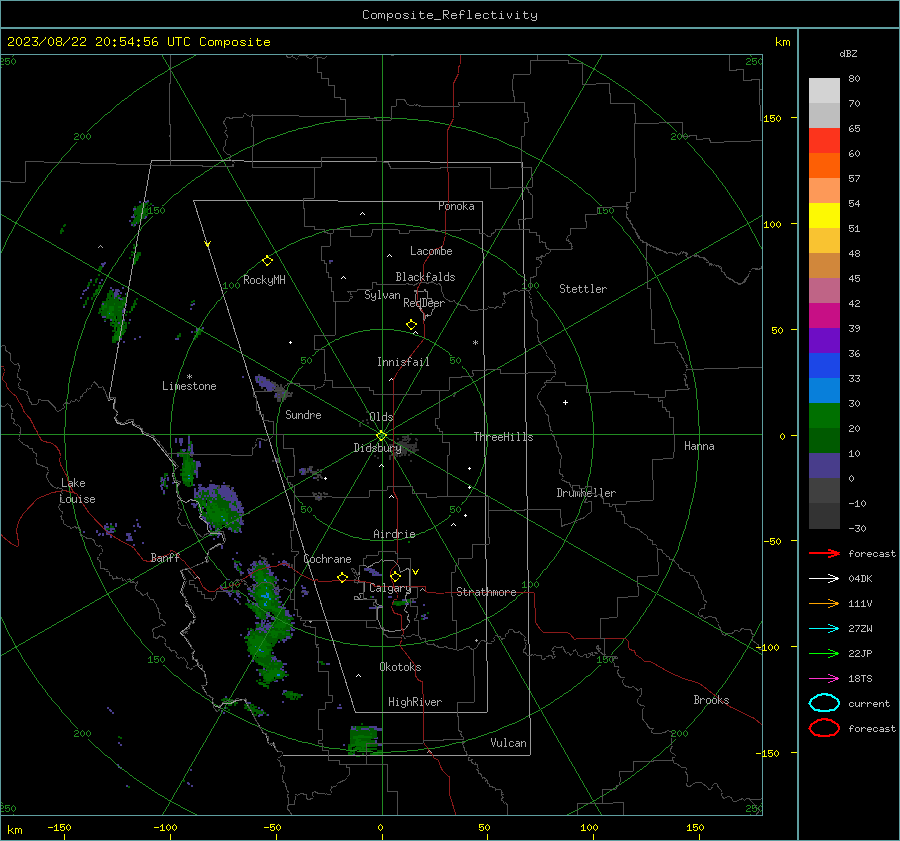Image resolution: width=900 pixels, height=841 pixels.
Task: Click the Innisfail city label
Action: pos(403,362)
